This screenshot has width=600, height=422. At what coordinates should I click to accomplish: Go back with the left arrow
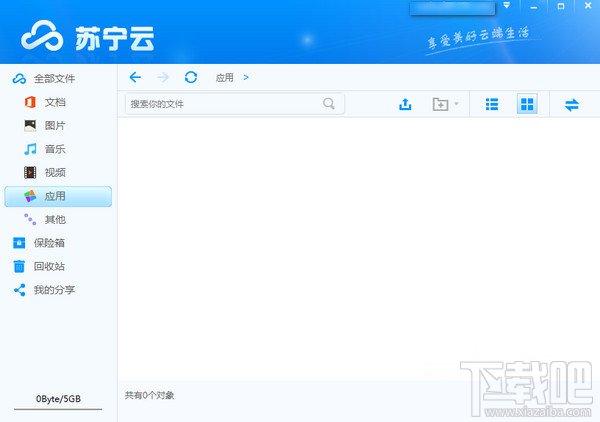135,77
